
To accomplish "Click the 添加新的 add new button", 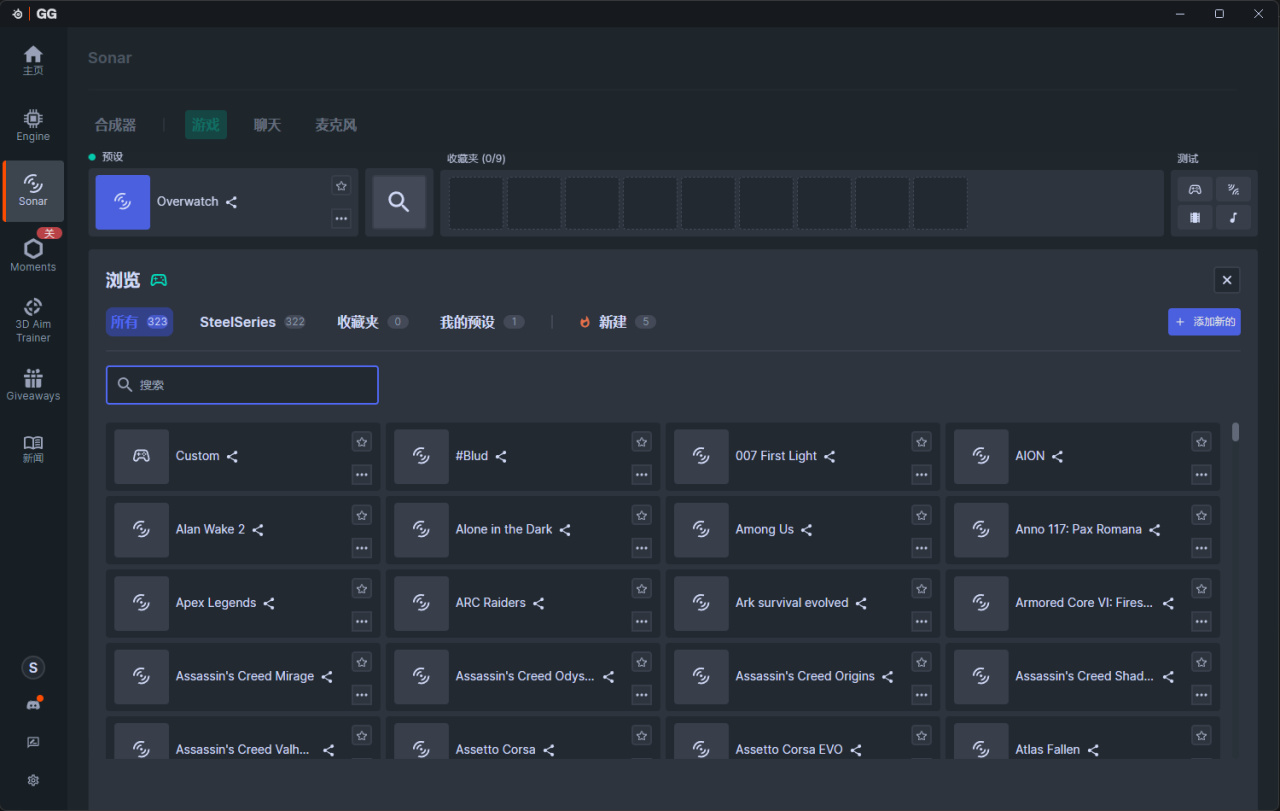I will [1204, 322].
